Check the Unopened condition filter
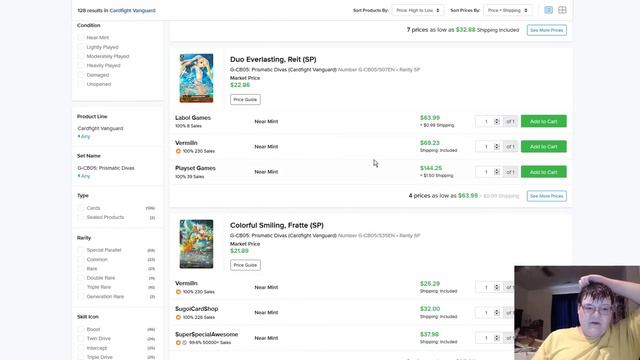Image resolution: width=640 pixels, height=360 pixels. tap(81, 84)
